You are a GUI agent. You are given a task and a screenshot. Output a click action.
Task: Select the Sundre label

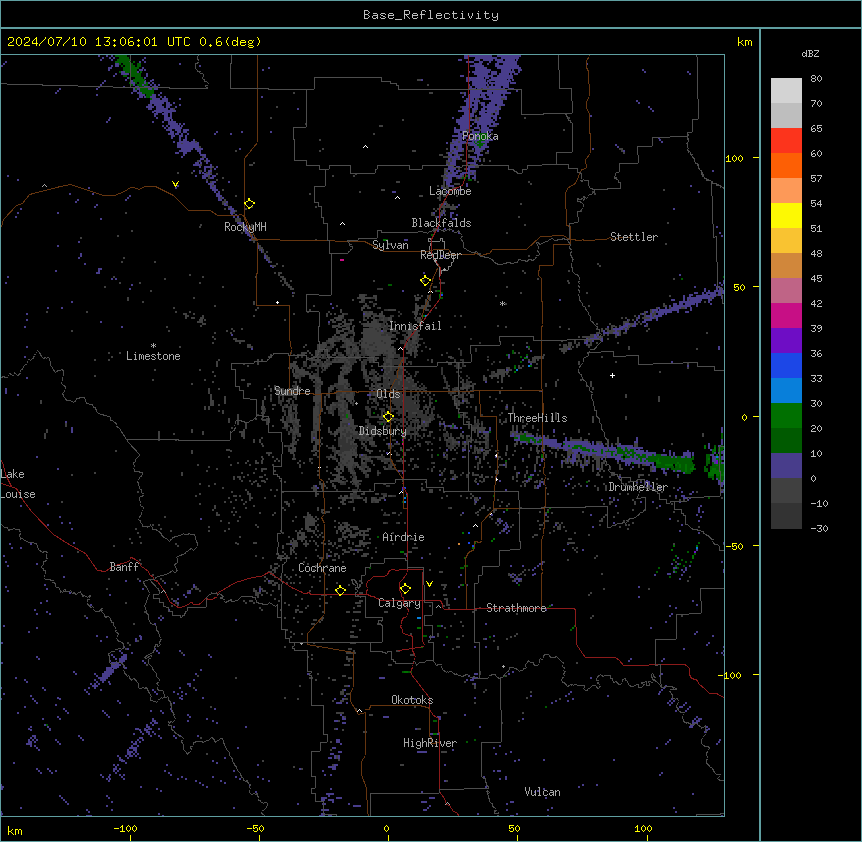[x=292, y=391]
